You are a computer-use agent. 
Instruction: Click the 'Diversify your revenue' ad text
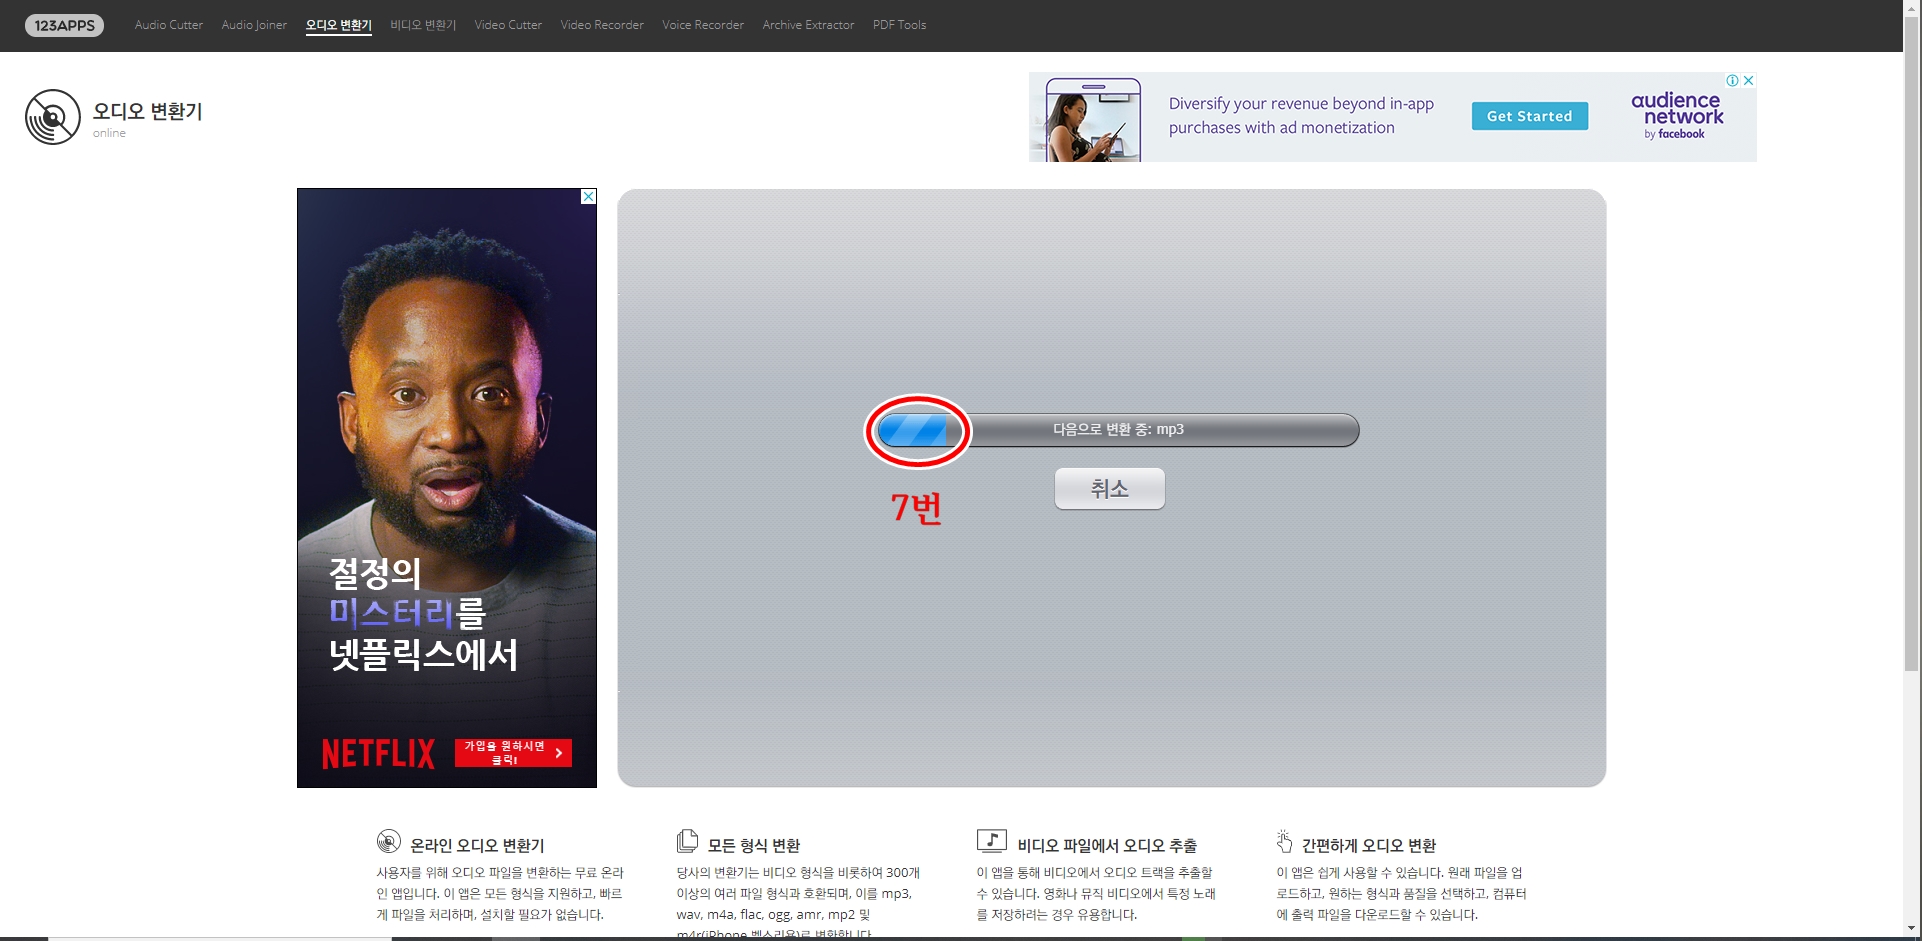(x=1301, y=116)
